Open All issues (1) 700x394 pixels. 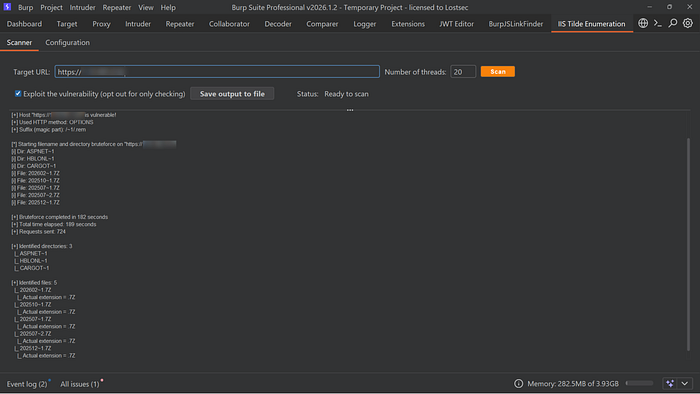pos(80,384)
